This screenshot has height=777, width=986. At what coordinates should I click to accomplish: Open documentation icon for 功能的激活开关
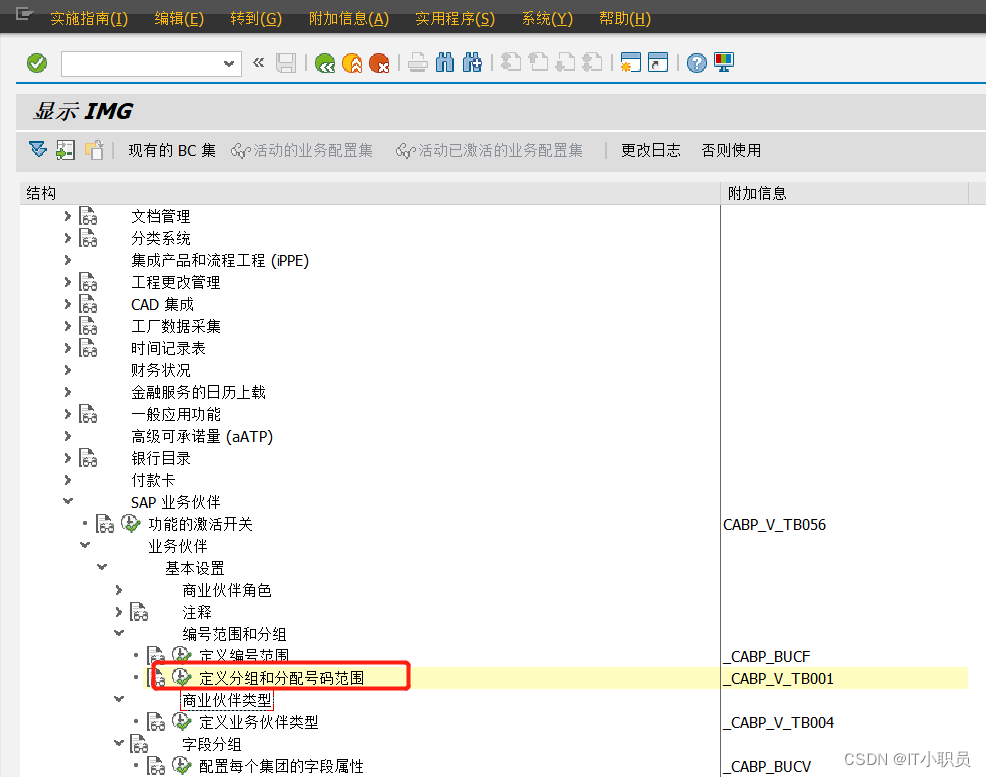(x=105, y=524)
